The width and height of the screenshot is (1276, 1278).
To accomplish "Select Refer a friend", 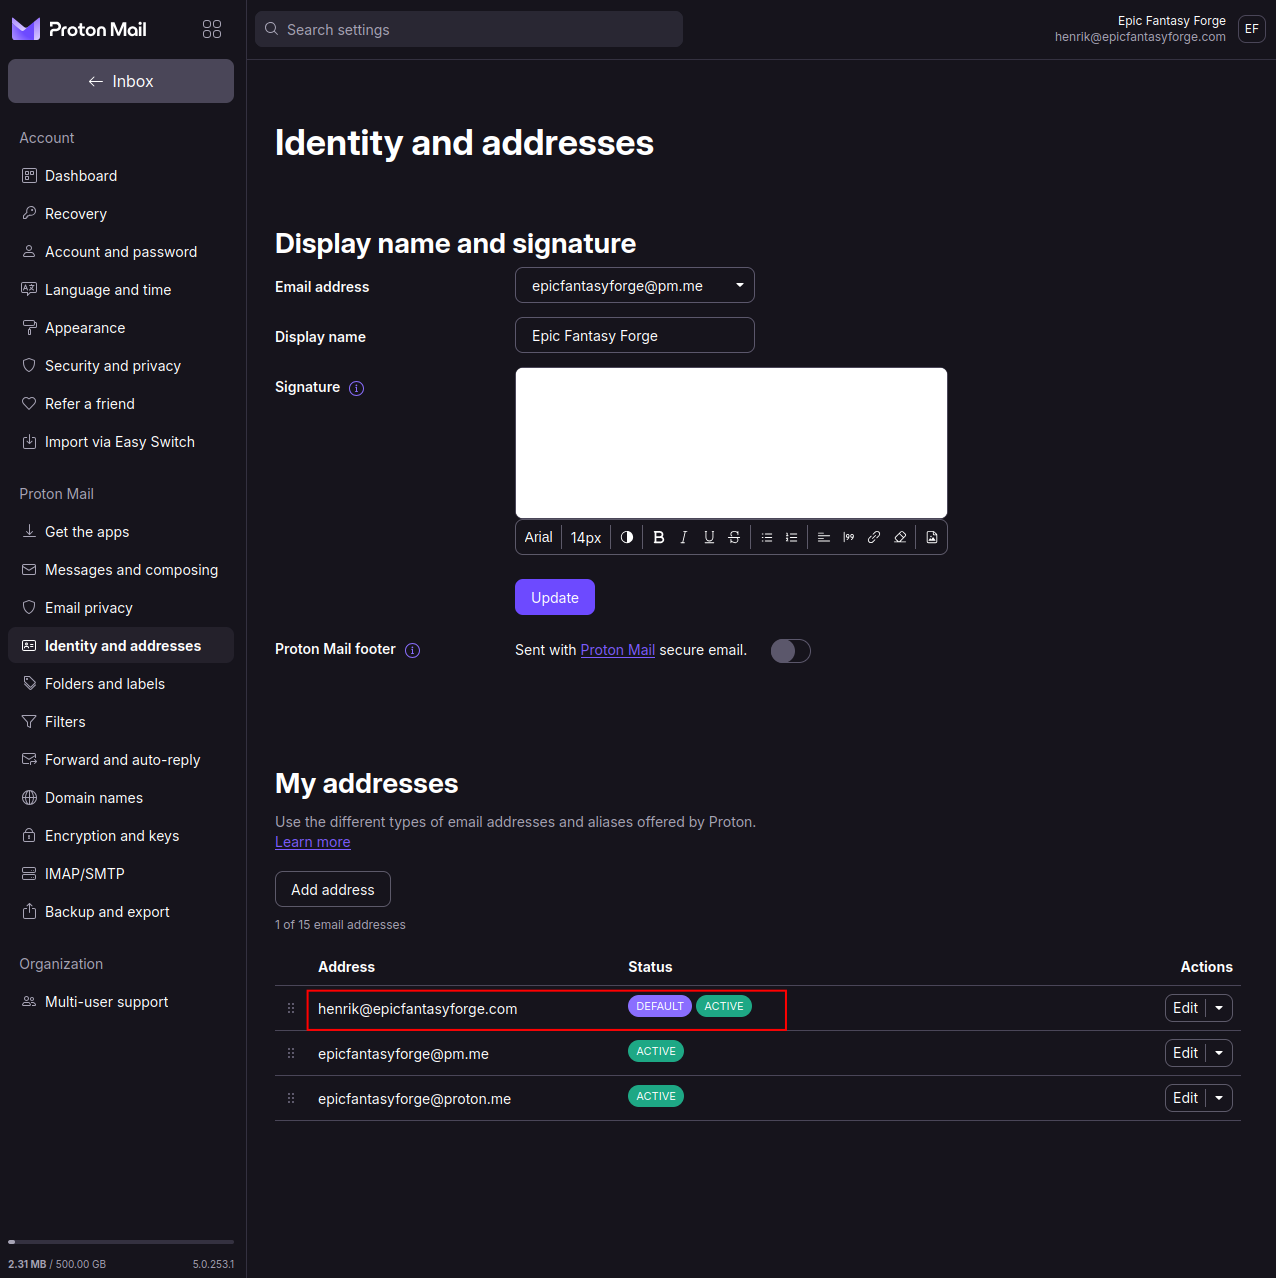I will click(x=121, y=404).
